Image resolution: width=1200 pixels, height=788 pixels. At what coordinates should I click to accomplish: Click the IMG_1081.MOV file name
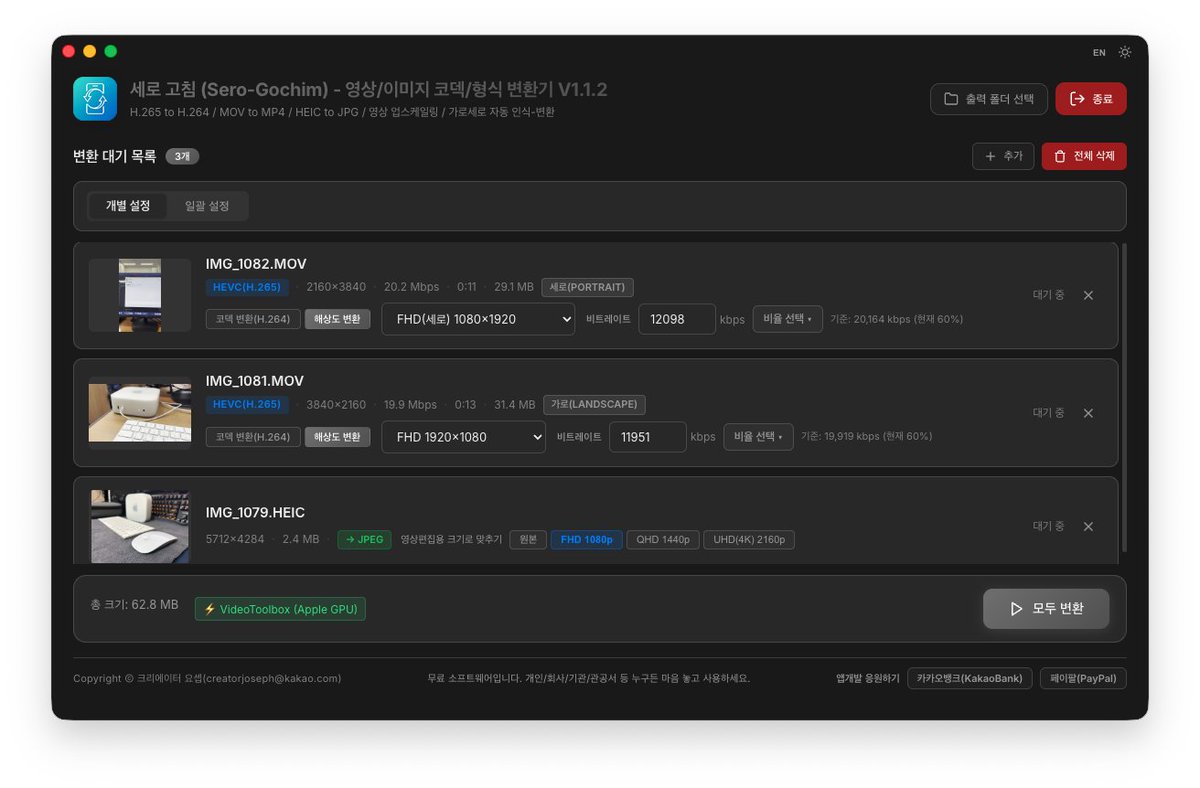point(255,381)
